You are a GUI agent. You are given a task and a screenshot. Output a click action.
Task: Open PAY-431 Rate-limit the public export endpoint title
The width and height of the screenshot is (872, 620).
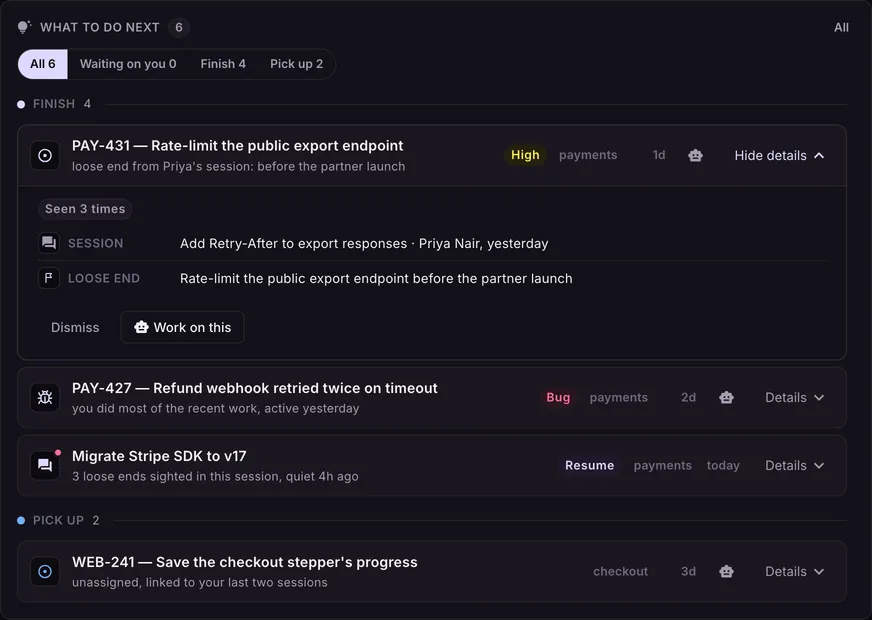[x=237, y=146]
